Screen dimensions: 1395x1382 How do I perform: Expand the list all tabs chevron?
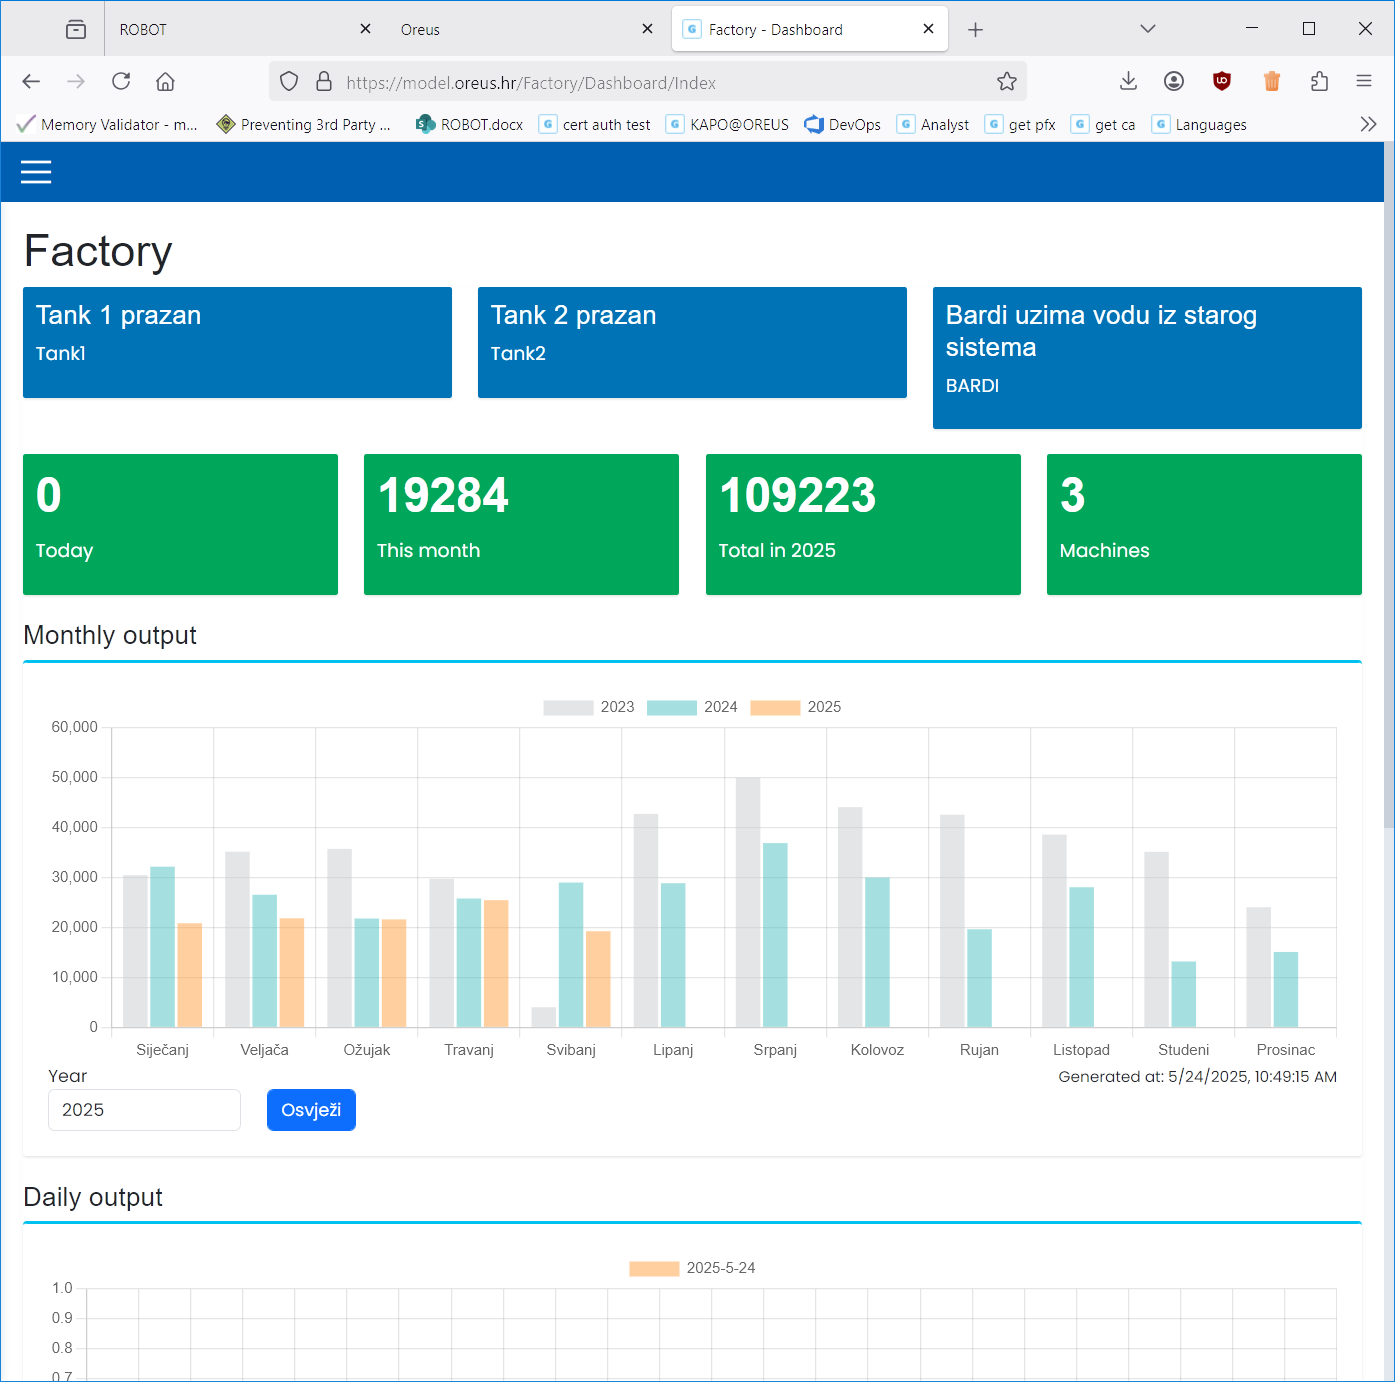pyautogui.click(x=1148, y=29)
